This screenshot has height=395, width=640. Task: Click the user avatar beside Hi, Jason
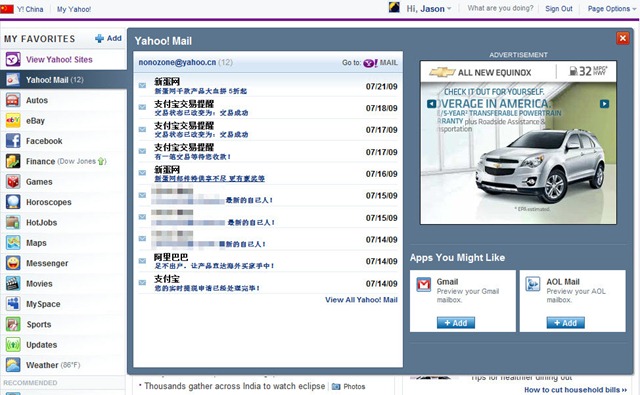click(394, 7)
